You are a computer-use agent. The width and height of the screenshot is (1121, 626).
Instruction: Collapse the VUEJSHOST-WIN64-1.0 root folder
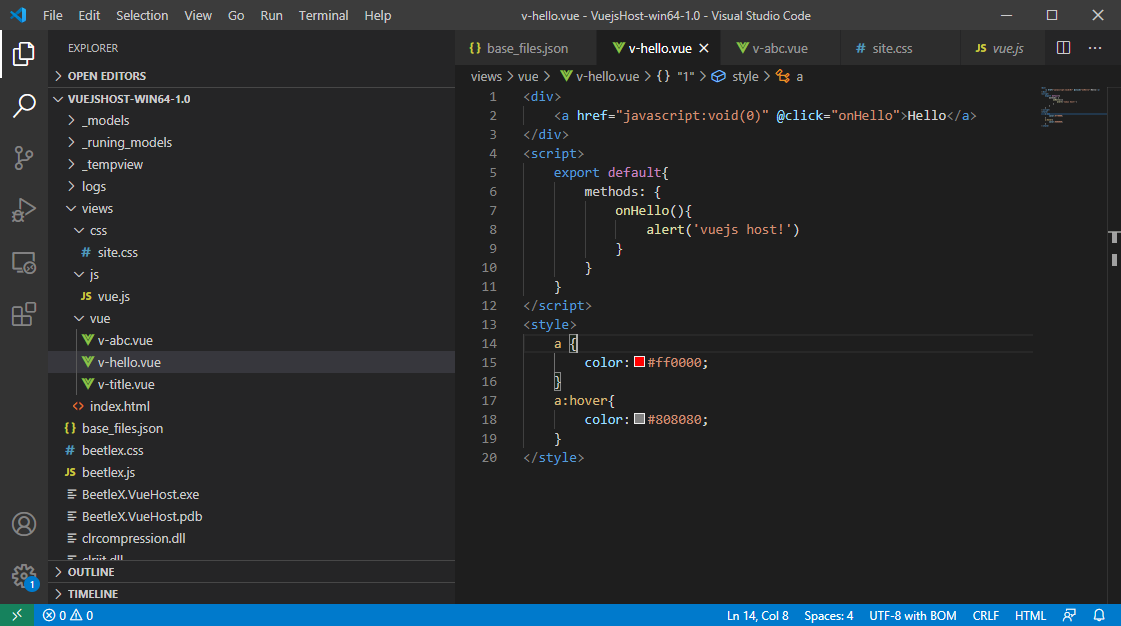pyautogui.click(x=251, y=99)
